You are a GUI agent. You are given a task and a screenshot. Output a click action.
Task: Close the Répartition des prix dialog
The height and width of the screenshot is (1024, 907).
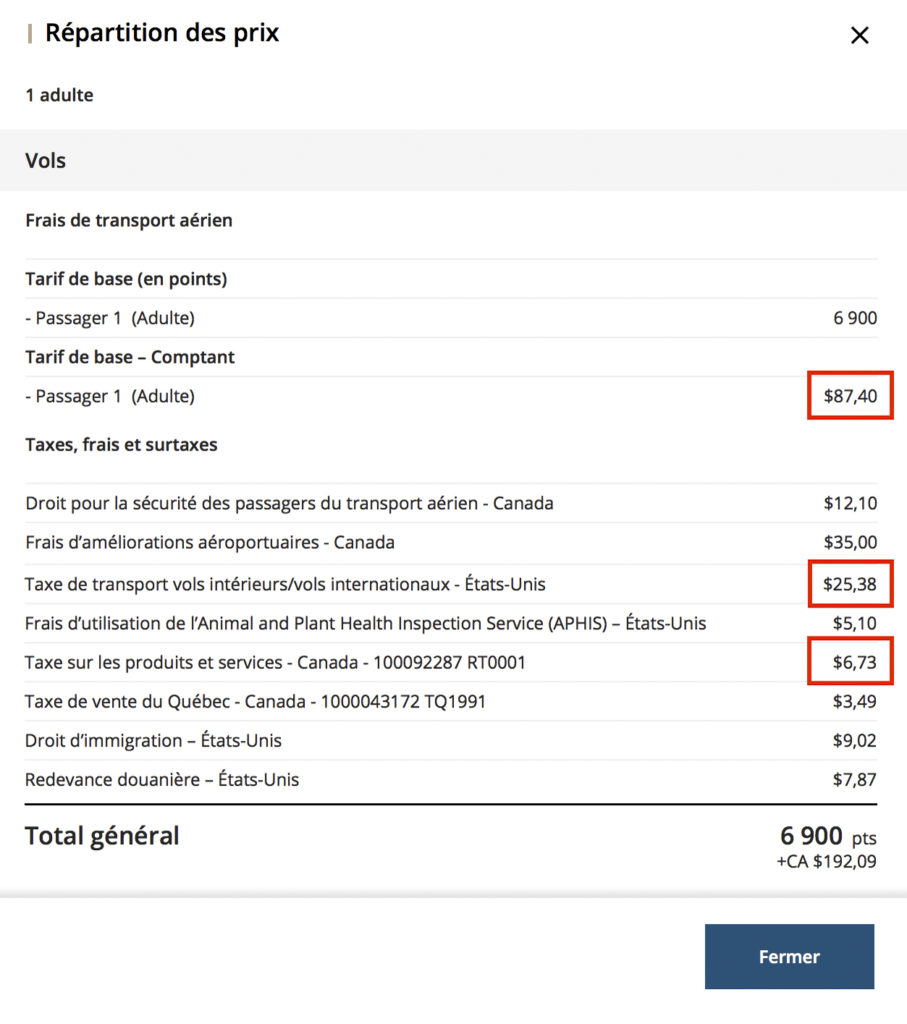pos(859,36)
